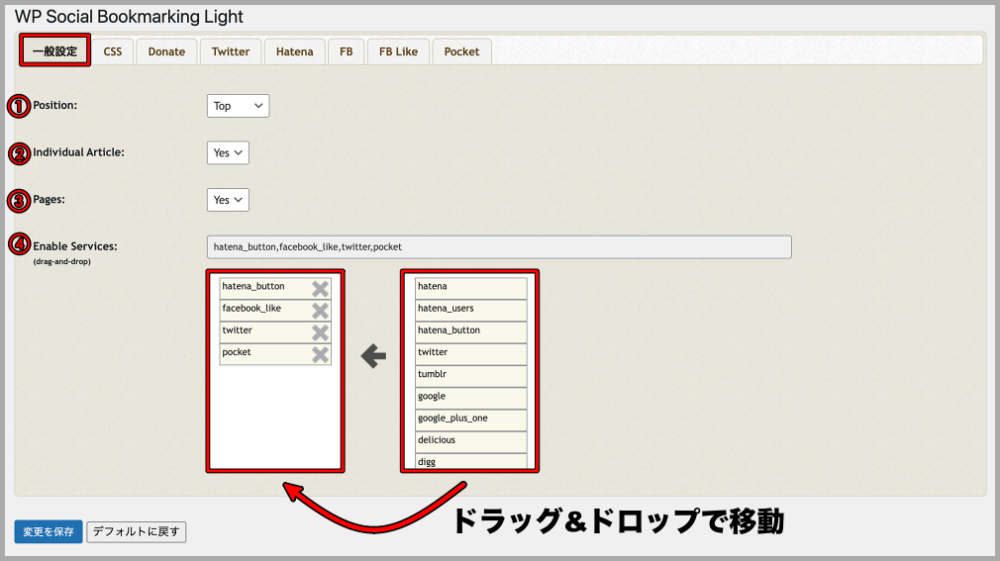Image resolution: width=1000 pixels, height=561 pixels.
Task: Open the FB Like tab
Action: coord(399,52)
